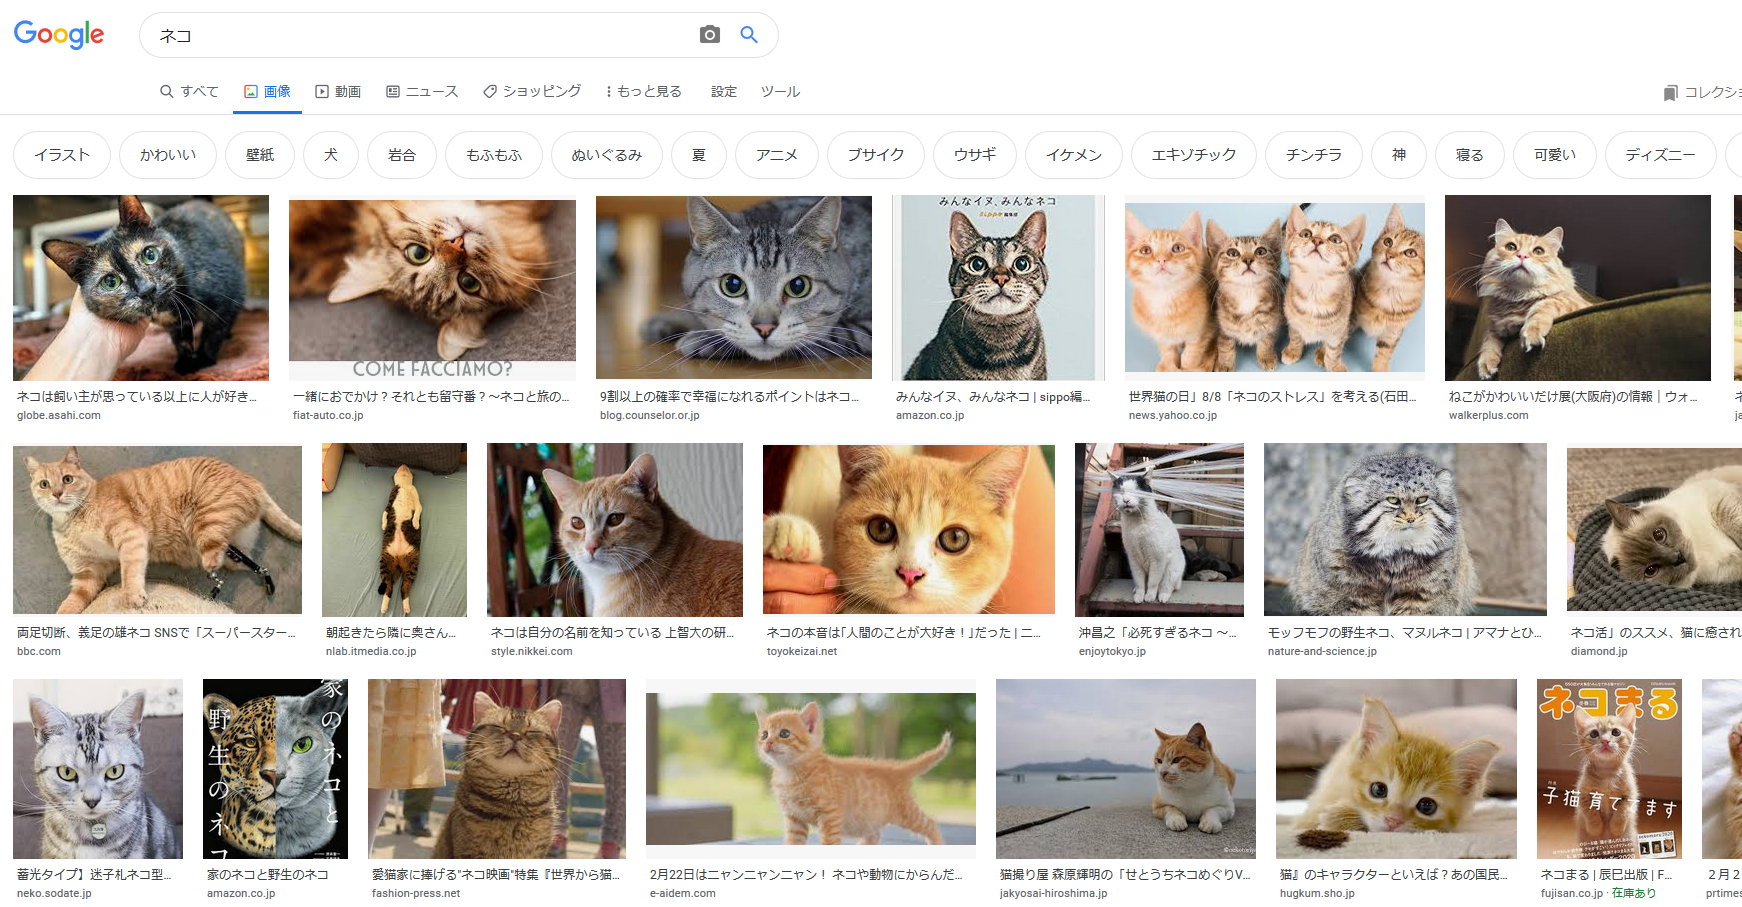
Task: Open hugkum.sho.jp kitten with toy image
Action: 1396,769
